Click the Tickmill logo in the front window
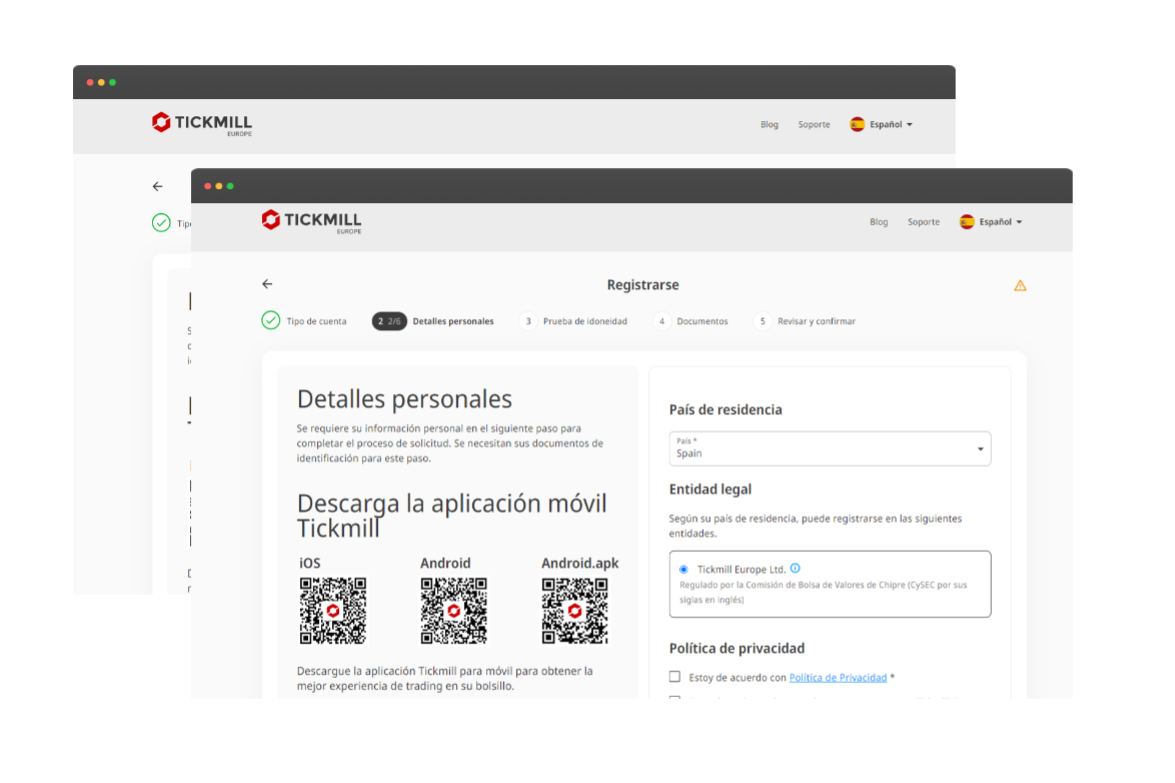 (311, 221)
